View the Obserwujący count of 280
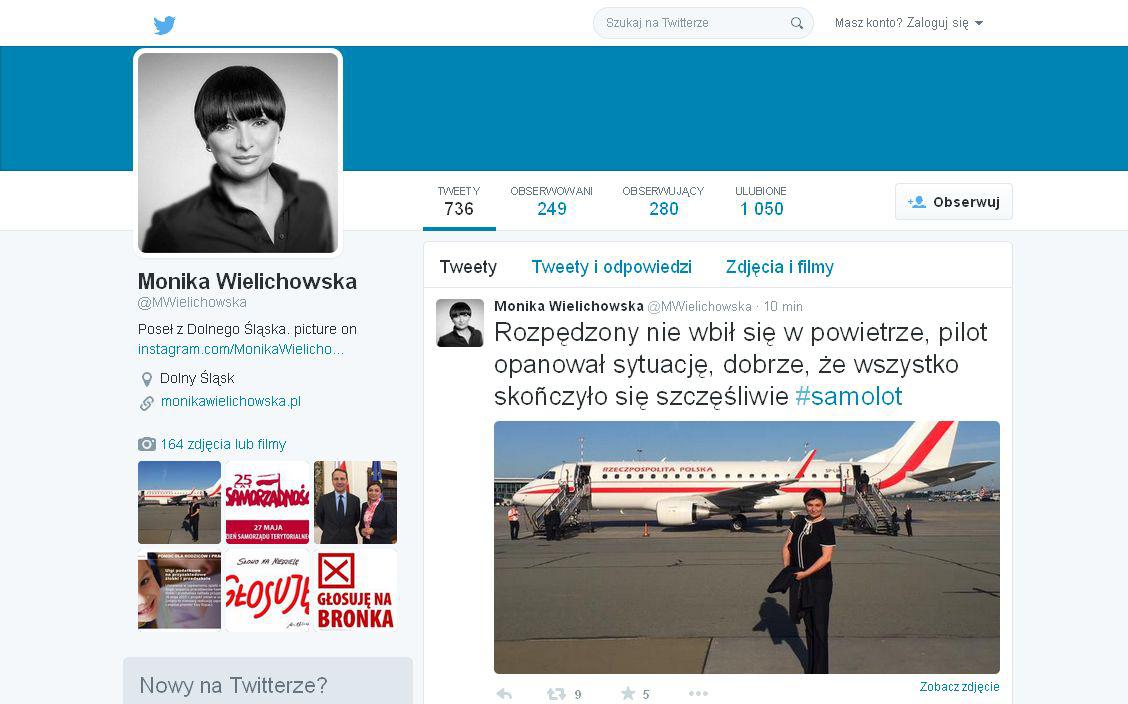Image resolution: width=1128 pixels, height=704 pixels. [x=663, y=201]
